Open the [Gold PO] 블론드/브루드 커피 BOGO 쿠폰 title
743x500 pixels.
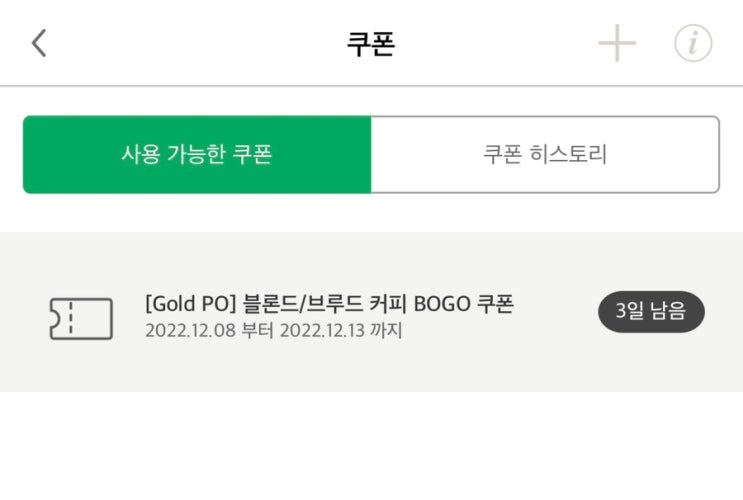[329, 304]
